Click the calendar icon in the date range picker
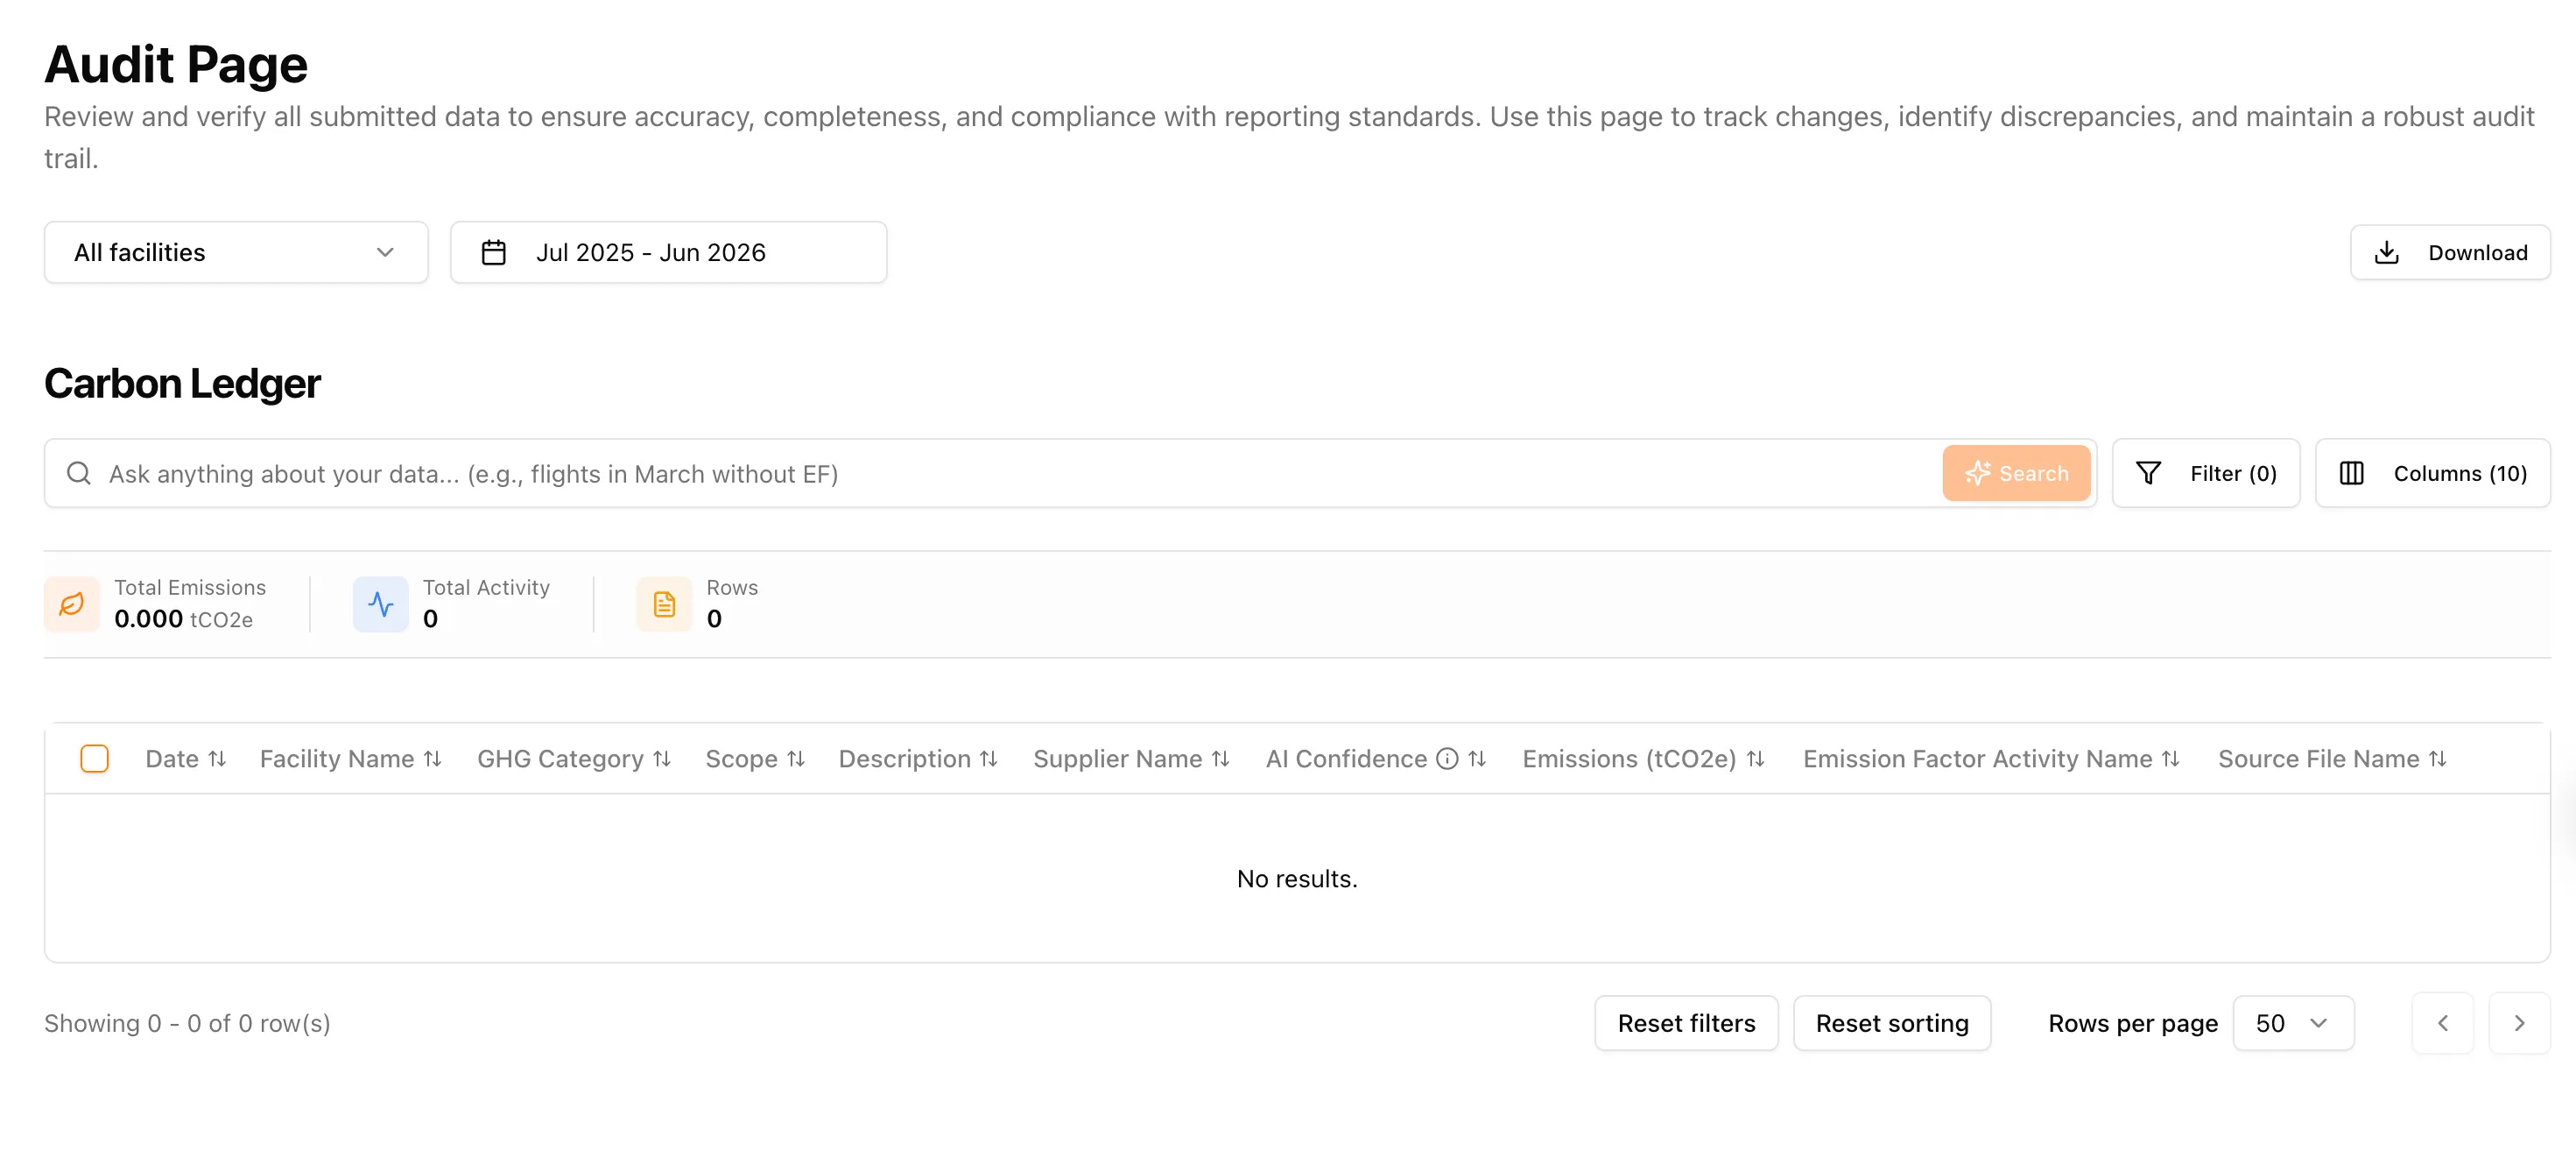The height and width of the screenshot is (1165, 2576). coord(494,252)
